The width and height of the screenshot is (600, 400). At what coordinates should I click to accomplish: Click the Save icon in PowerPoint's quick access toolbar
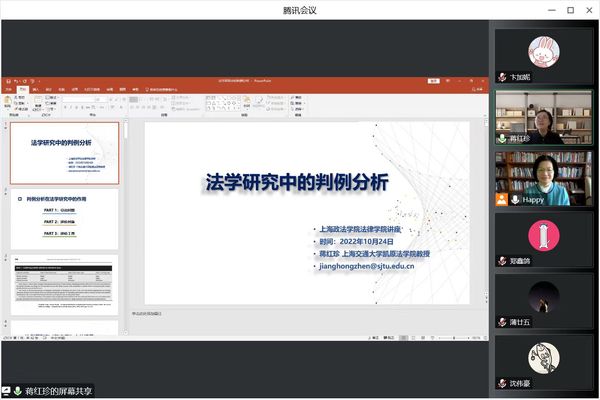coord(6,82)
